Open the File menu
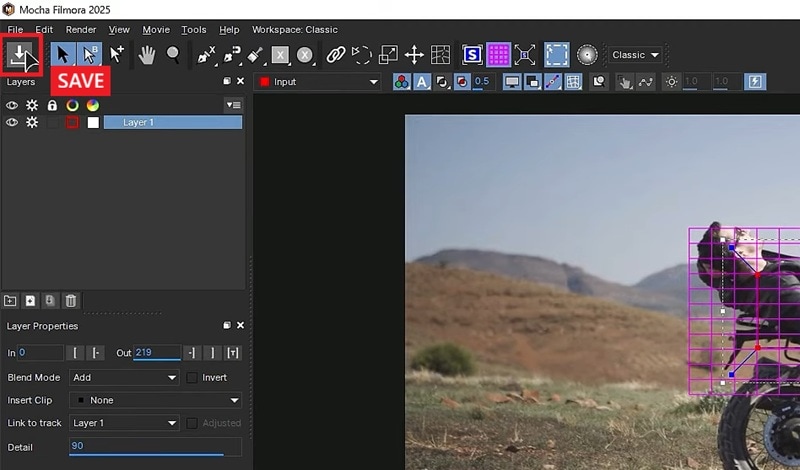 coord(15,30)
